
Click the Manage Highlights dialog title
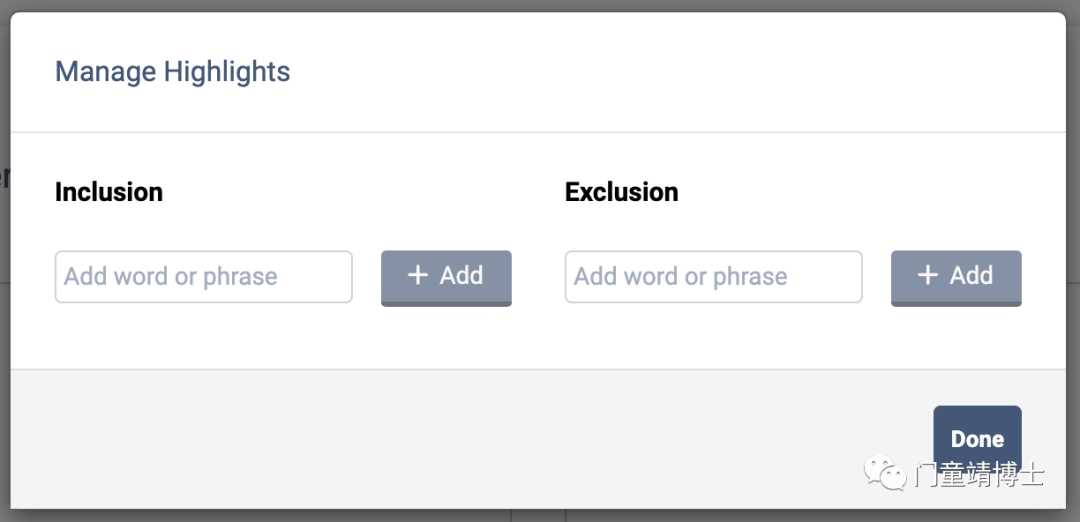172,72
